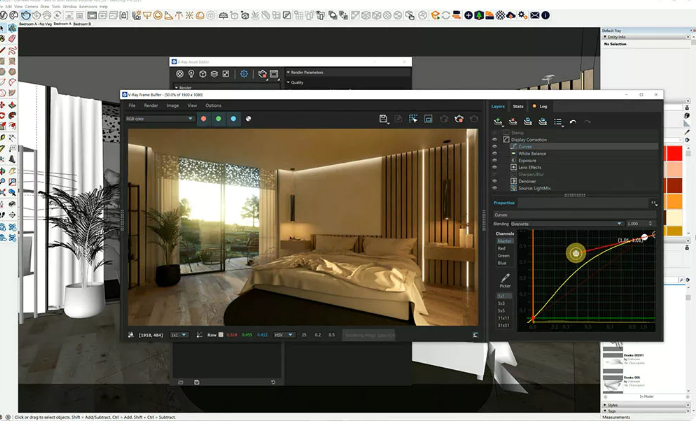Click the Raw checkbox in status bar
This screenshot has width=697, height=424.
click(221, 335)
